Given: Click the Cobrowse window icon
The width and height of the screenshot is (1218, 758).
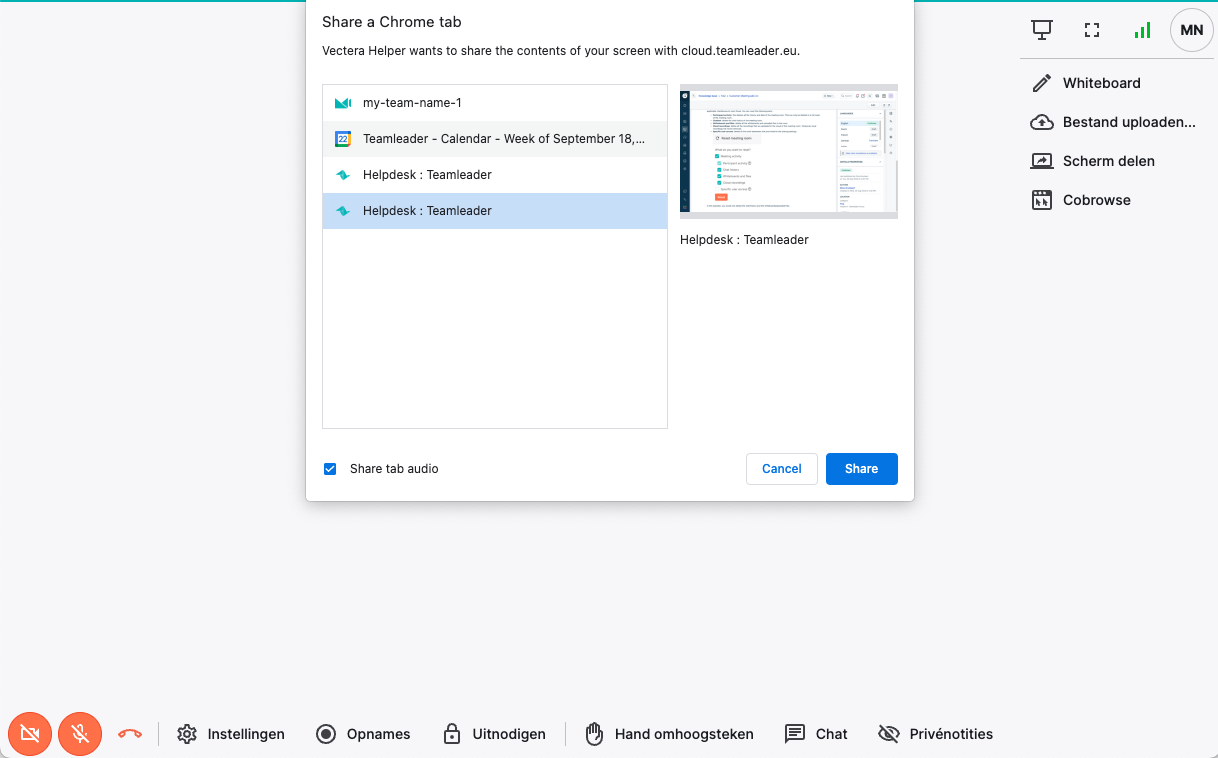Looking at the screenshot, I should click(x=1042, y=200).
